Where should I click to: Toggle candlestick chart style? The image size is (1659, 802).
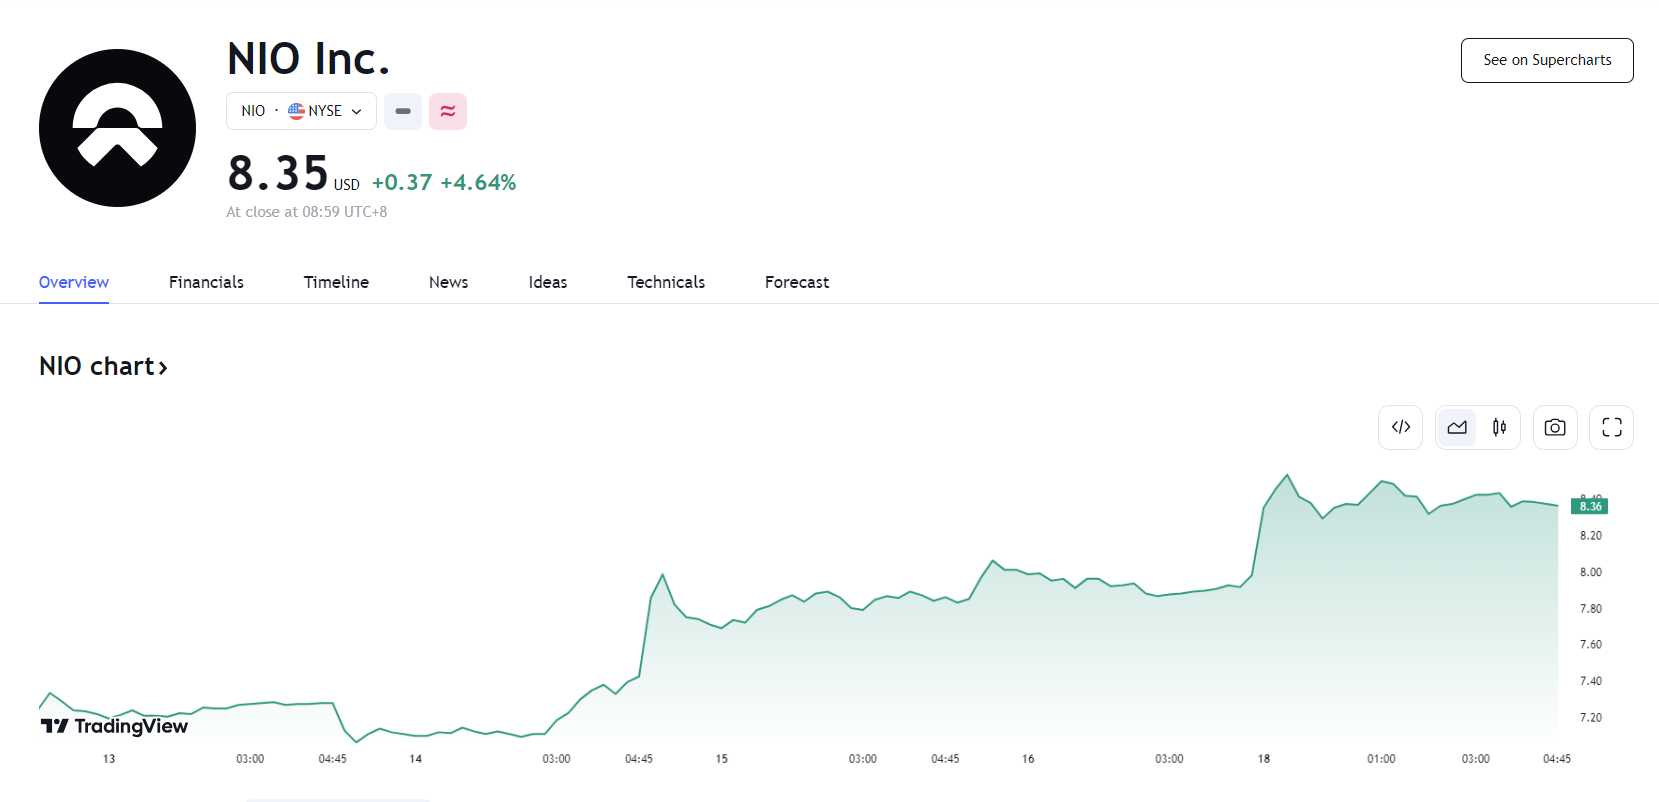(x=1499, y=427)
